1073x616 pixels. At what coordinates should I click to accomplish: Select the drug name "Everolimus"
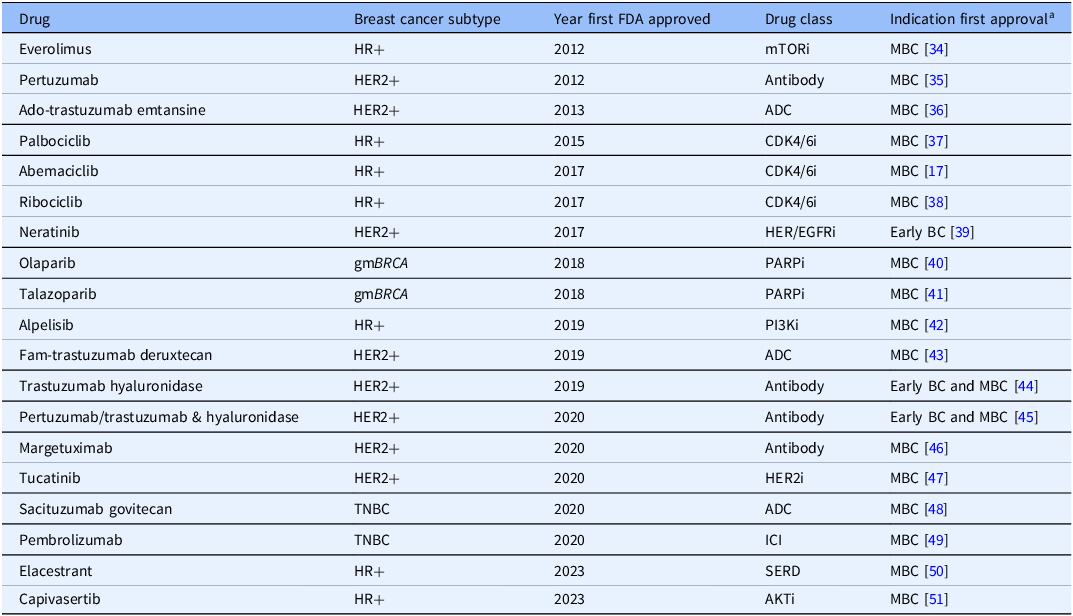click(x=55, y=49)
